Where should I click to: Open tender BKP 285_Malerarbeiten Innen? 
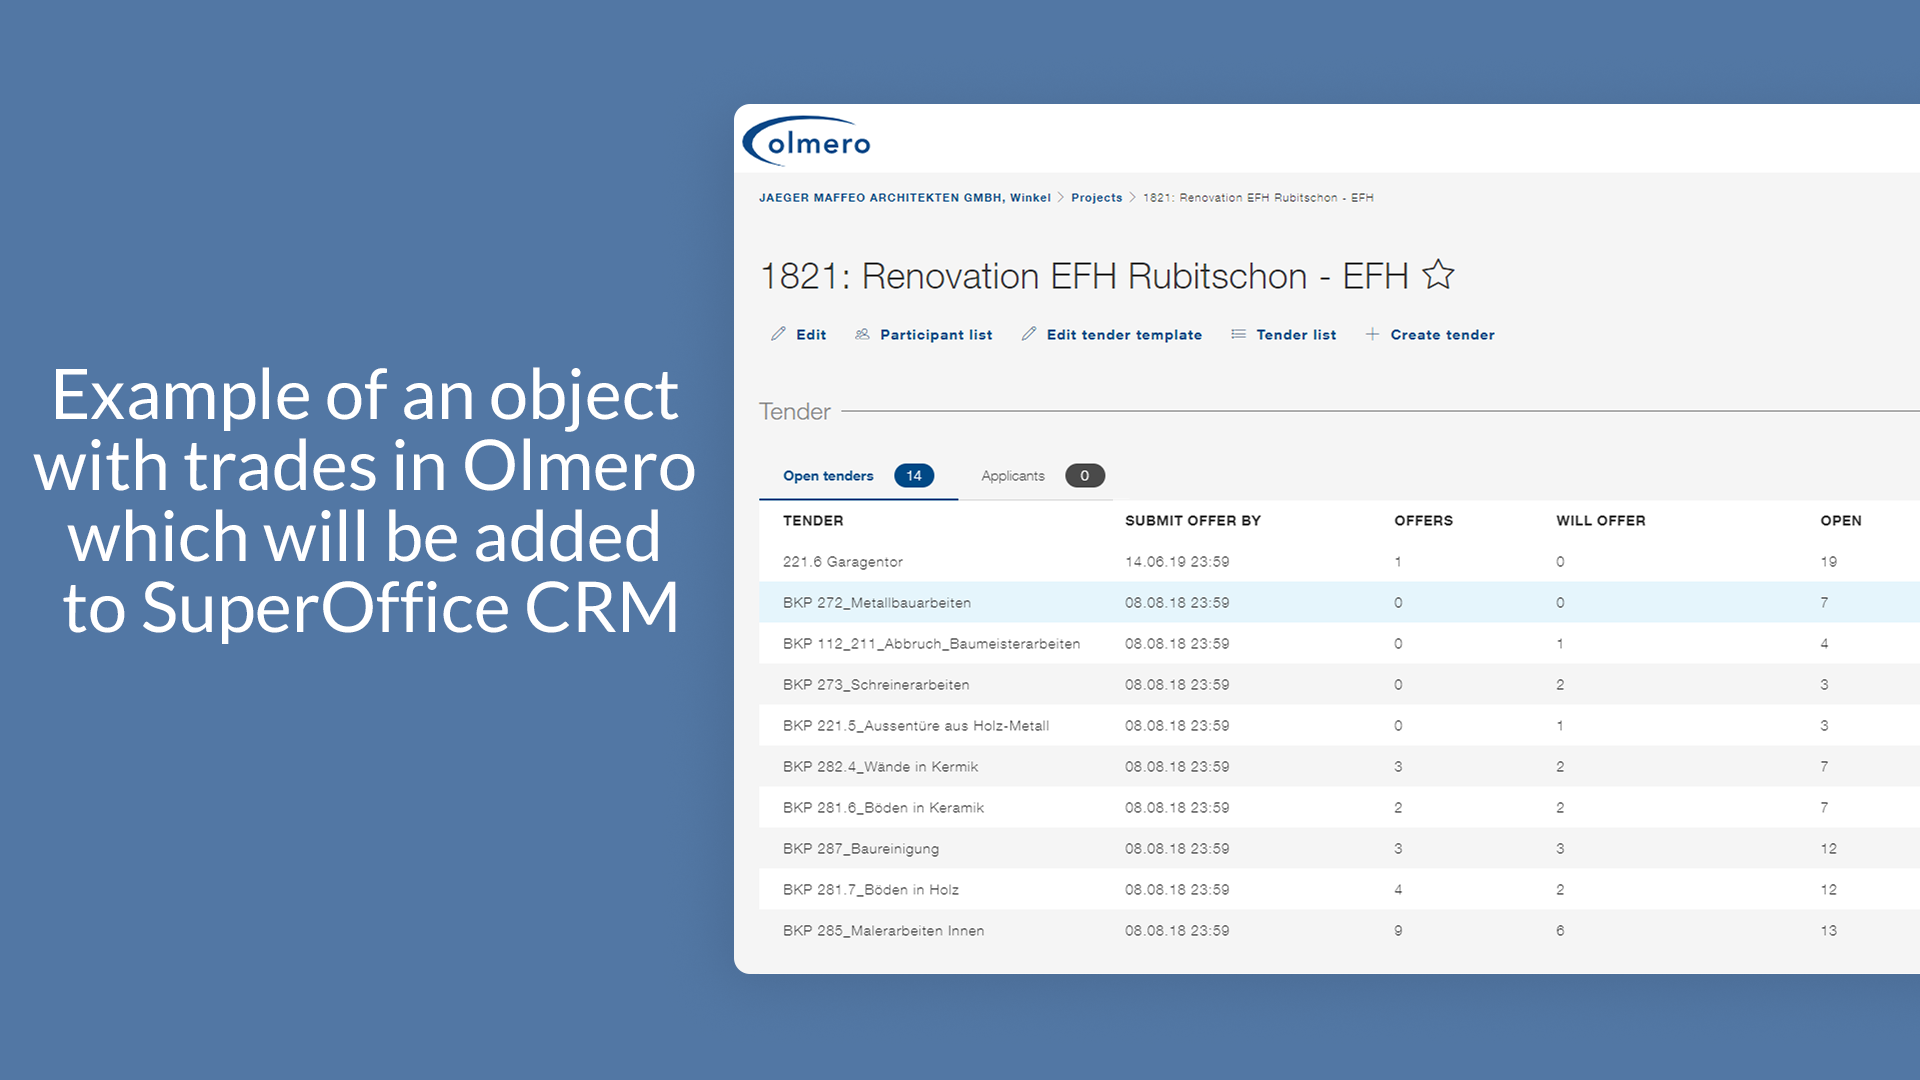(884, 931)
